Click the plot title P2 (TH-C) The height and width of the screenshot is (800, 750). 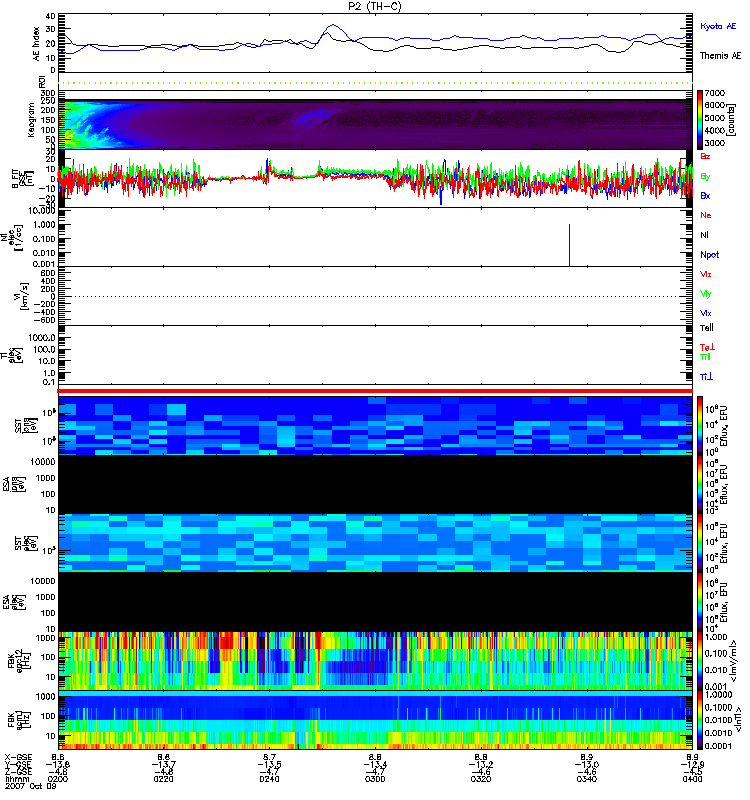(374, 6)
